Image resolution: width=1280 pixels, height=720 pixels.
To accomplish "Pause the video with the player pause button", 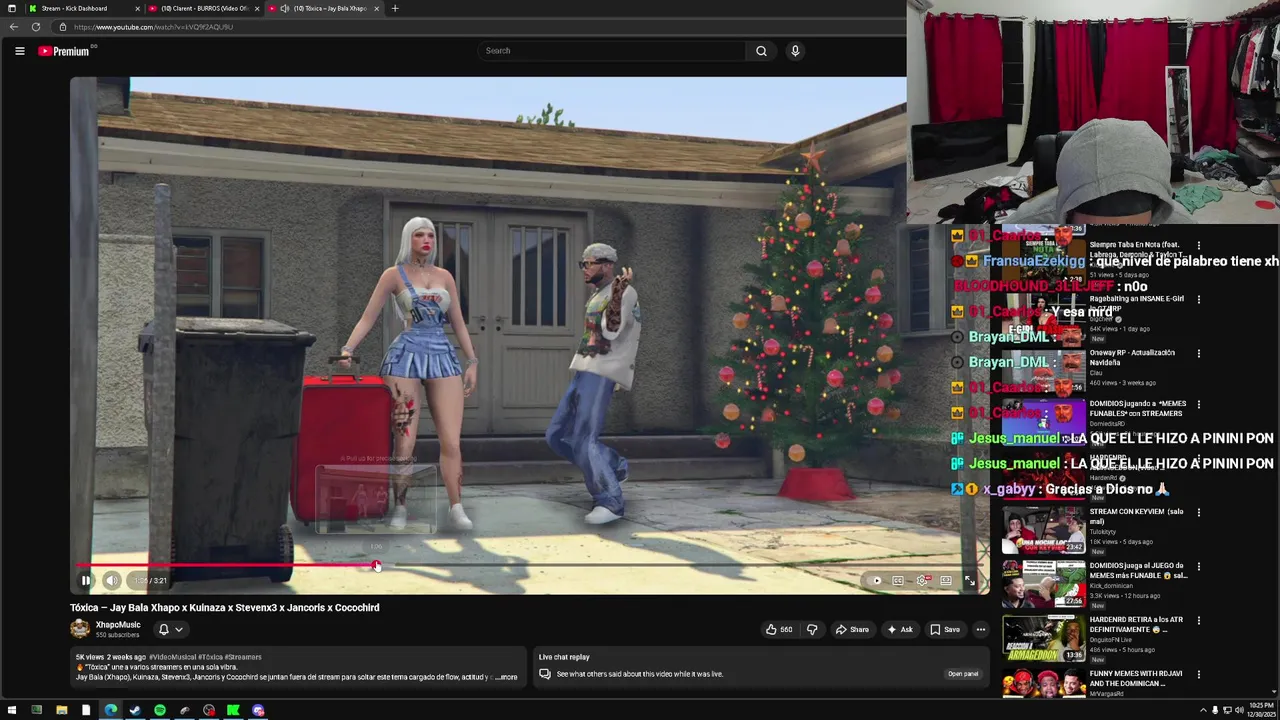I will point(86,581).
